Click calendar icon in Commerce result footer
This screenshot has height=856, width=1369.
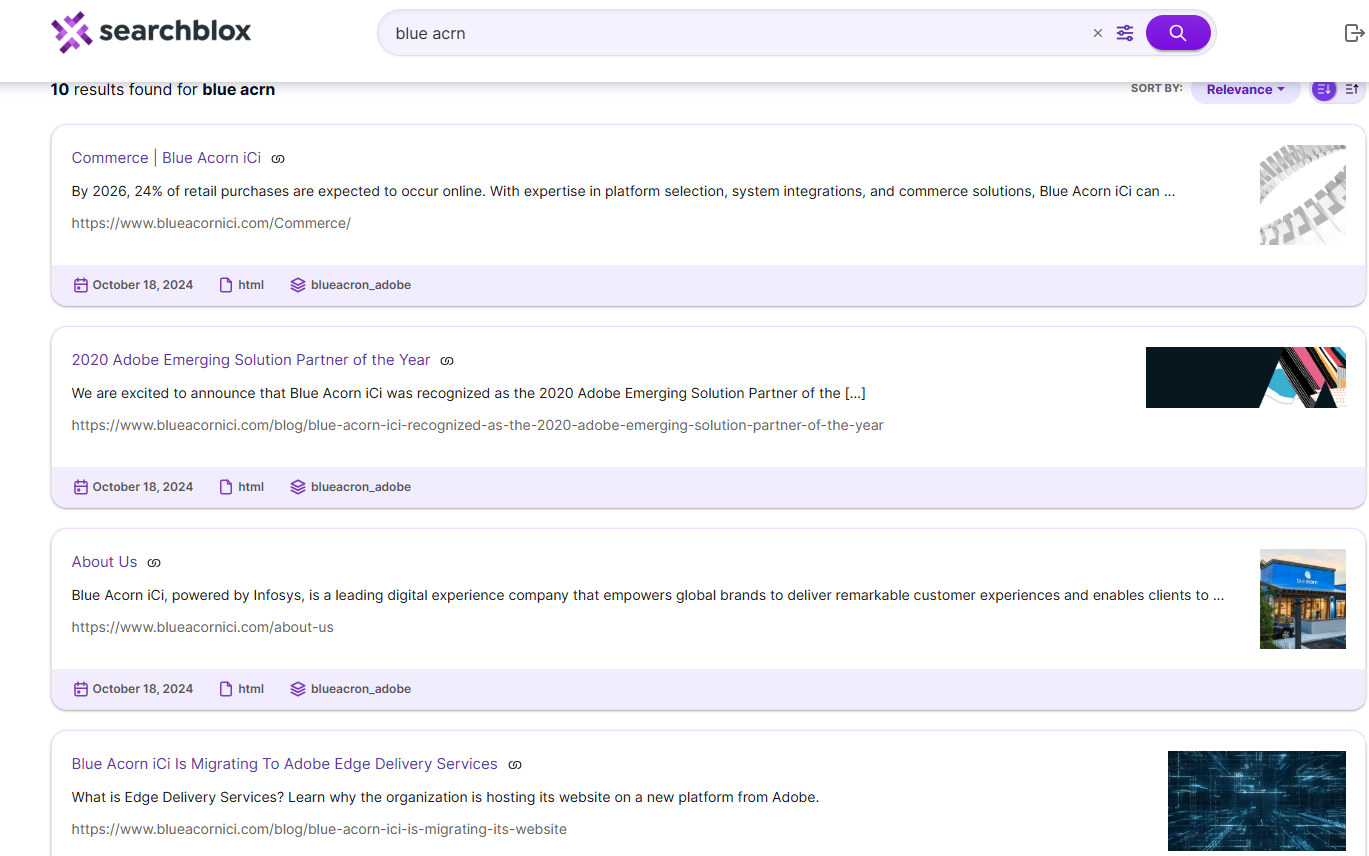81,285
